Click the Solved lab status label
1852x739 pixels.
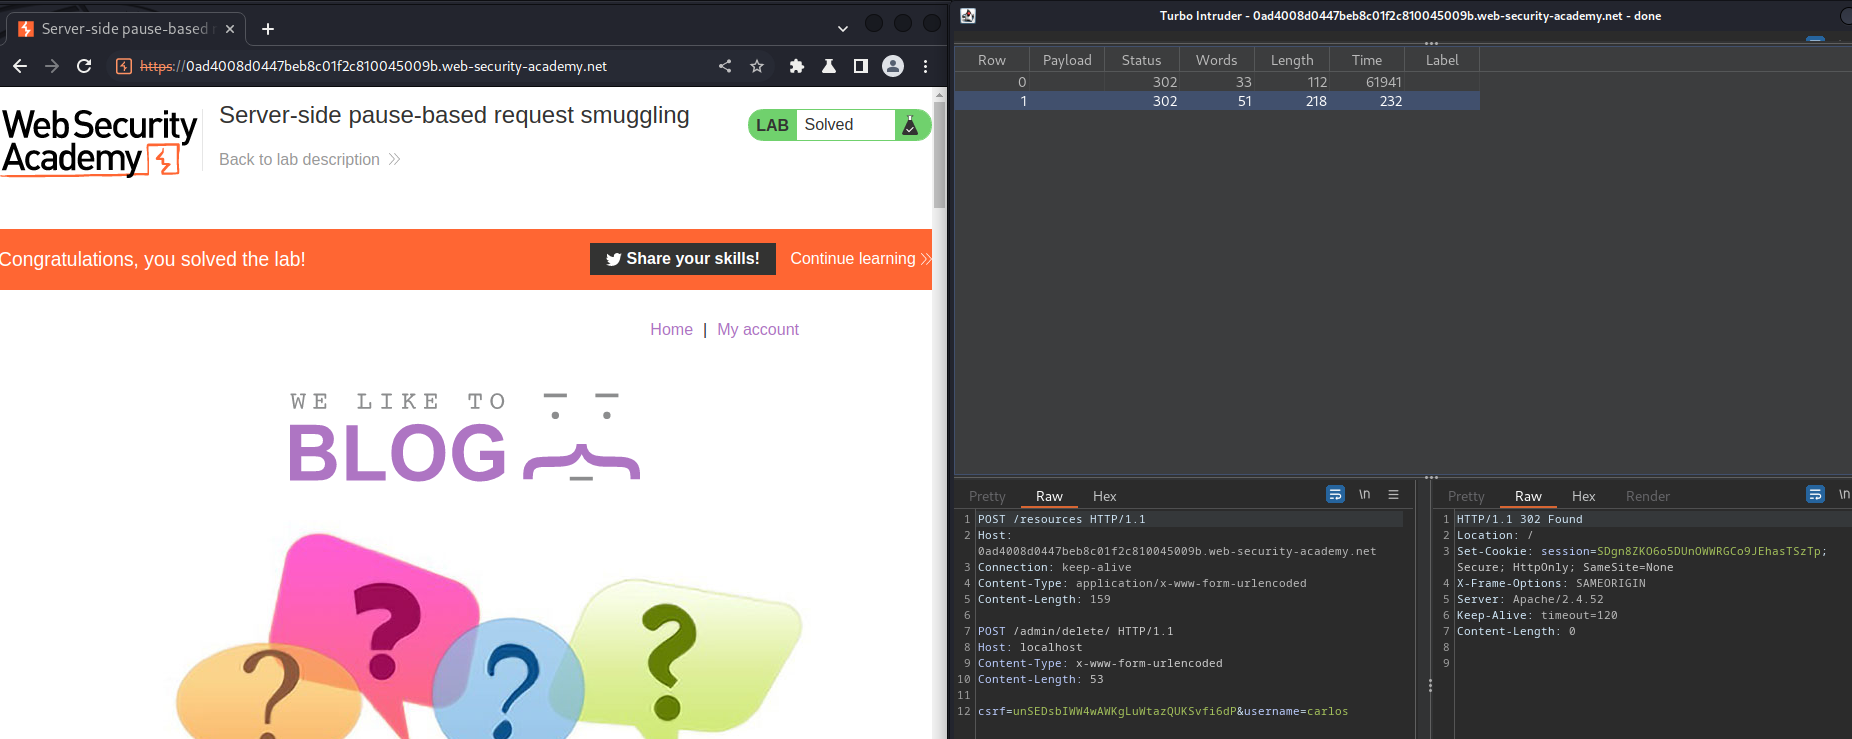coord(829,125)
